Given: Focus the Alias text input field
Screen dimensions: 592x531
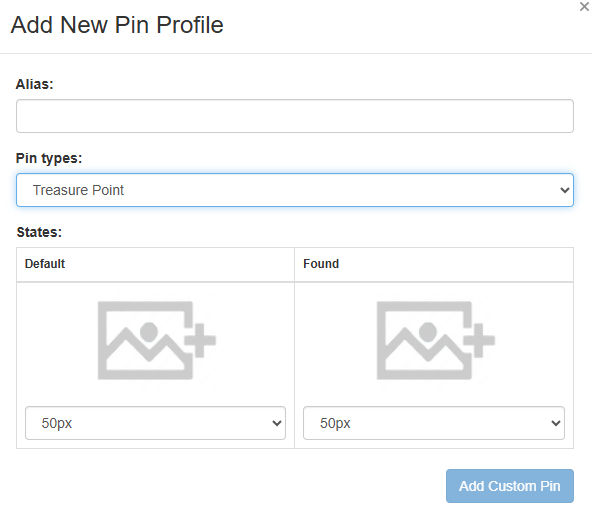Looking at the screenshot, I should coord(295,116).
